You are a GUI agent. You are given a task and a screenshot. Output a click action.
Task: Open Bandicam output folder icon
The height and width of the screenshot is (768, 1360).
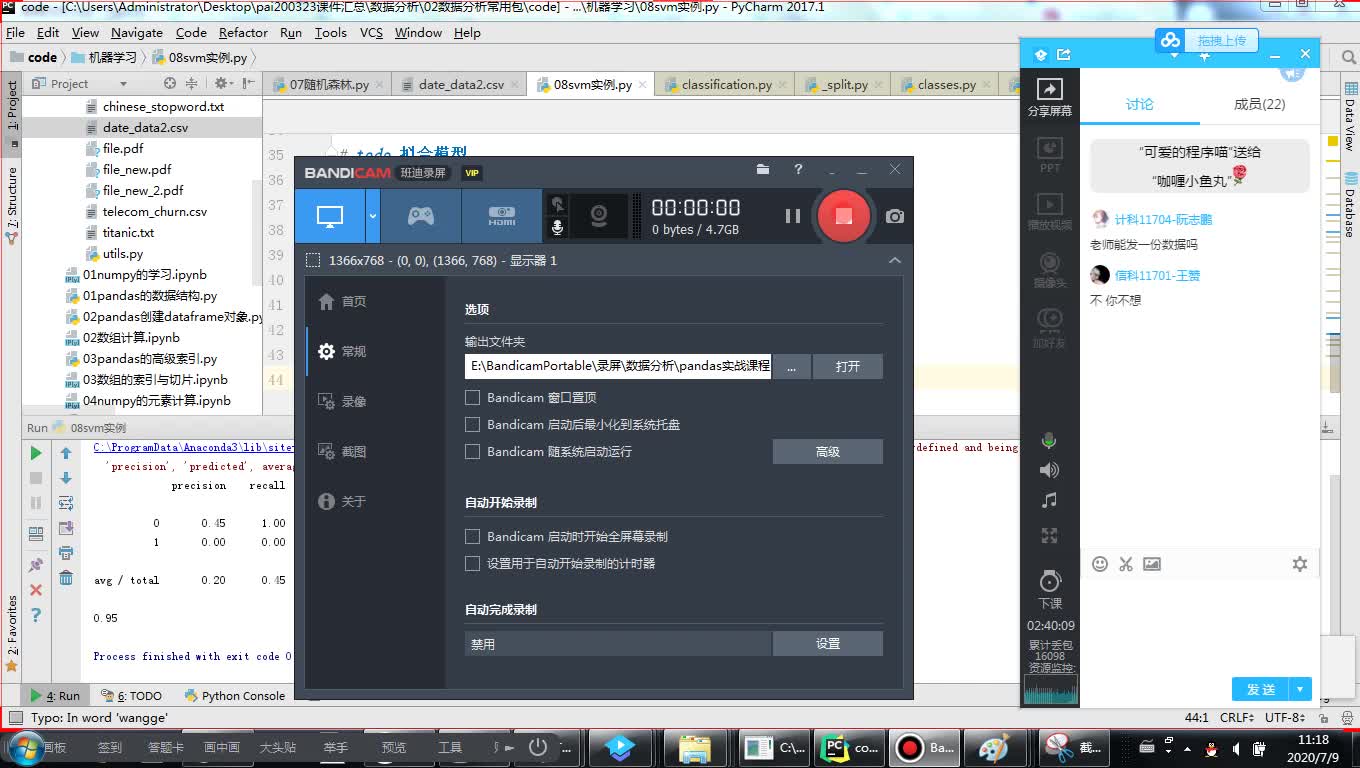763,170
